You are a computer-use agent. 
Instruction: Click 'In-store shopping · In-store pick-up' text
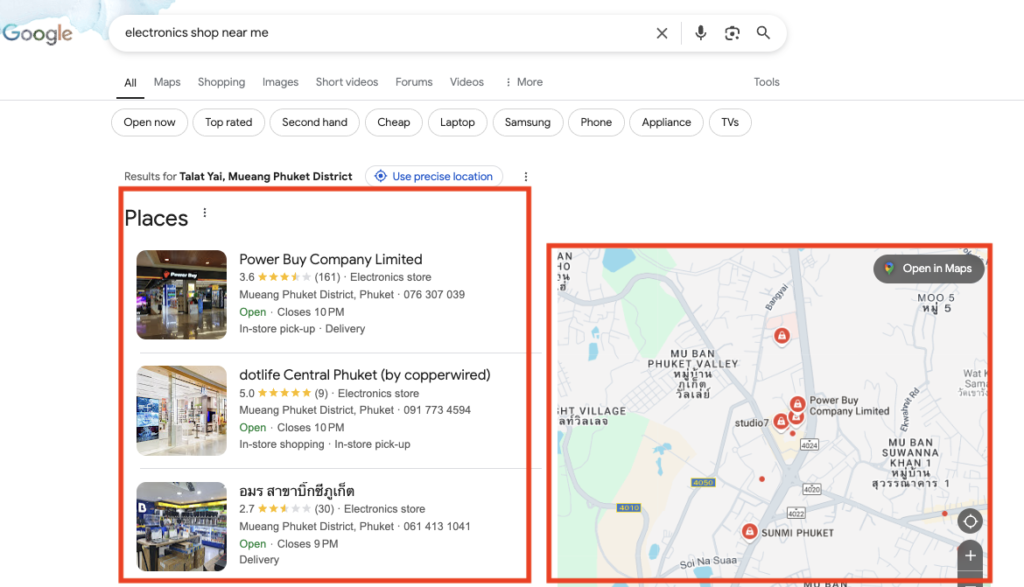[325, 444]
